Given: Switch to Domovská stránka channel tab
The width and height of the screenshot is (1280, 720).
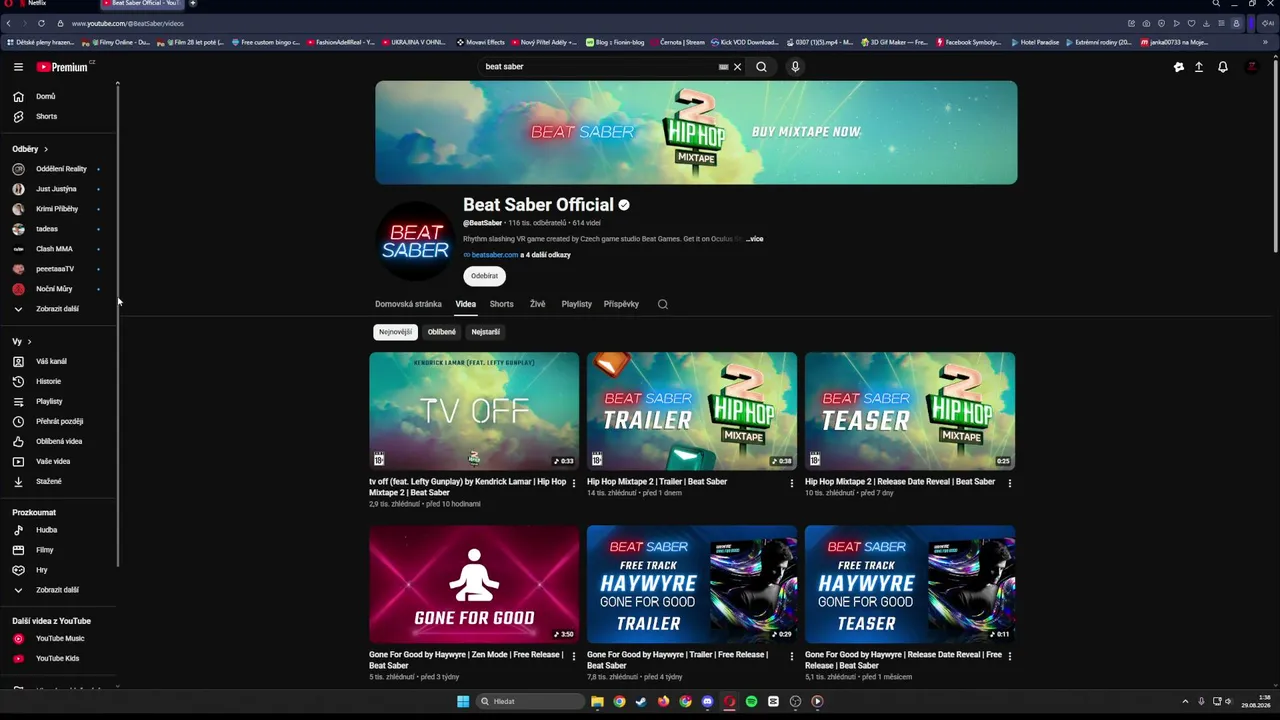Looking at the screenshot, I should pos(408,304).
